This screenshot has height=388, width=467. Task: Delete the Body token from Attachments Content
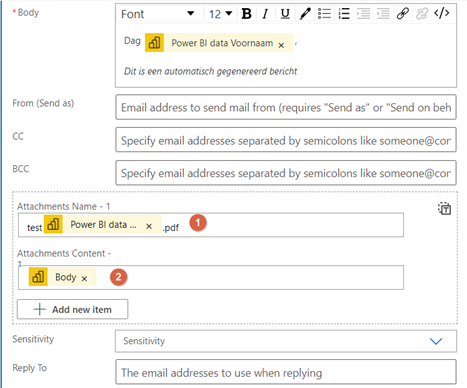84,278
